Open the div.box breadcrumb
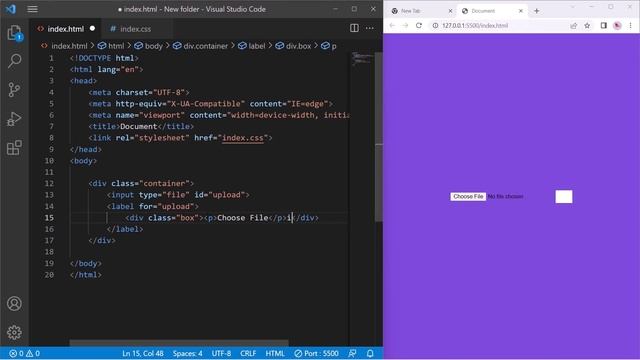This screenshot has width=640, height=360. 293,46
